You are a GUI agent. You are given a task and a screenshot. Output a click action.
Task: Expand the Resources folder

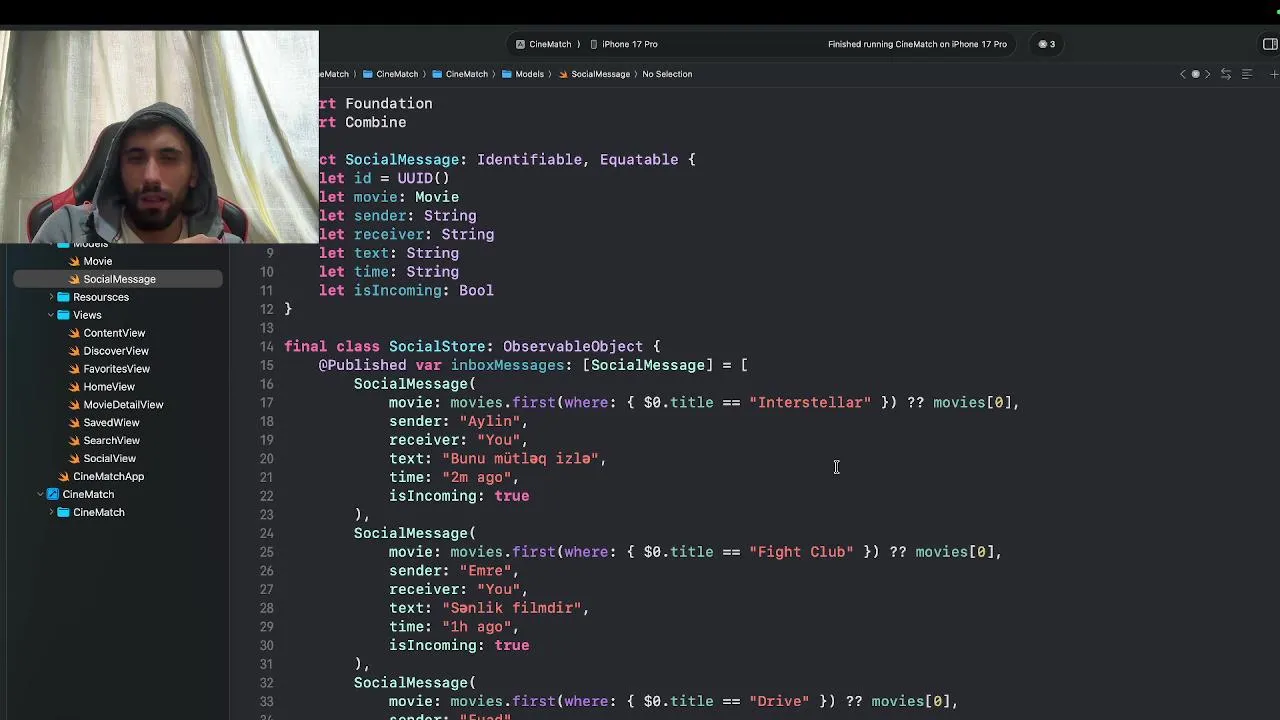[51, 297]
